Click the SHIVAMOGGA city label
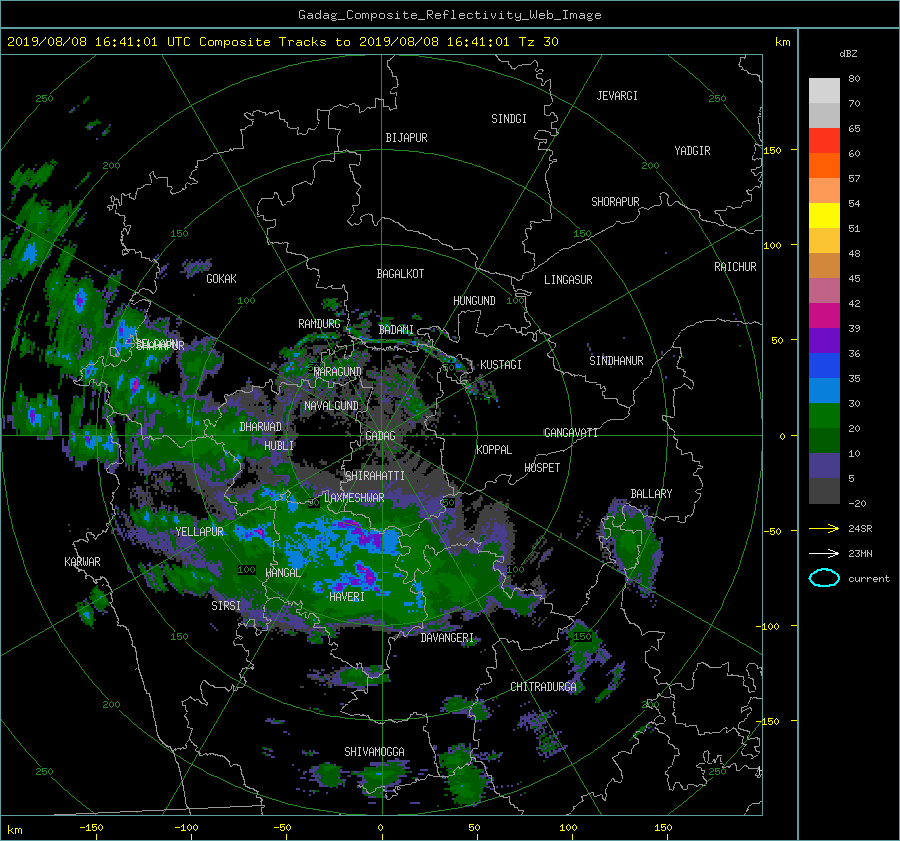The height and width of the screenshot is (841, 900). click(374, 752)
